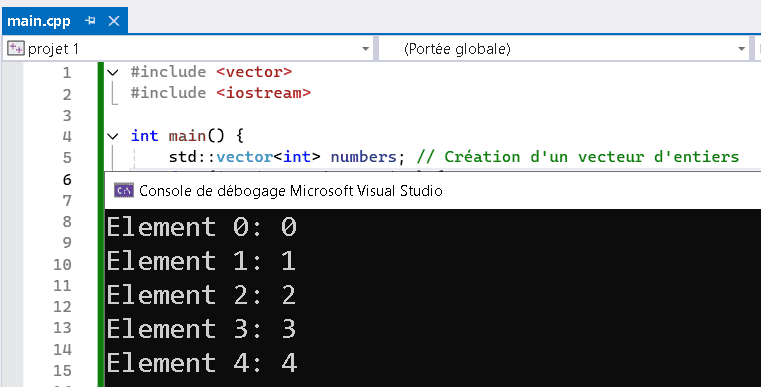Click console output 'Element 2: 2'
This screenshot has width=761, height=387.
click(x=201, y=295)
